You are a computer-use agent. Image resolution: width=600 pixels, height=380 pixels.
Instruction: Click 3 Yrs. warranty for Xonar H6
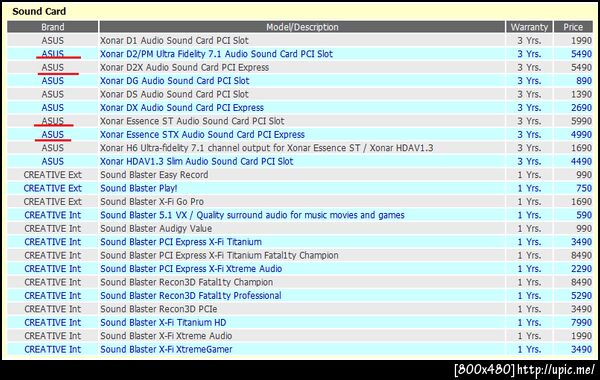click(529, 148)
